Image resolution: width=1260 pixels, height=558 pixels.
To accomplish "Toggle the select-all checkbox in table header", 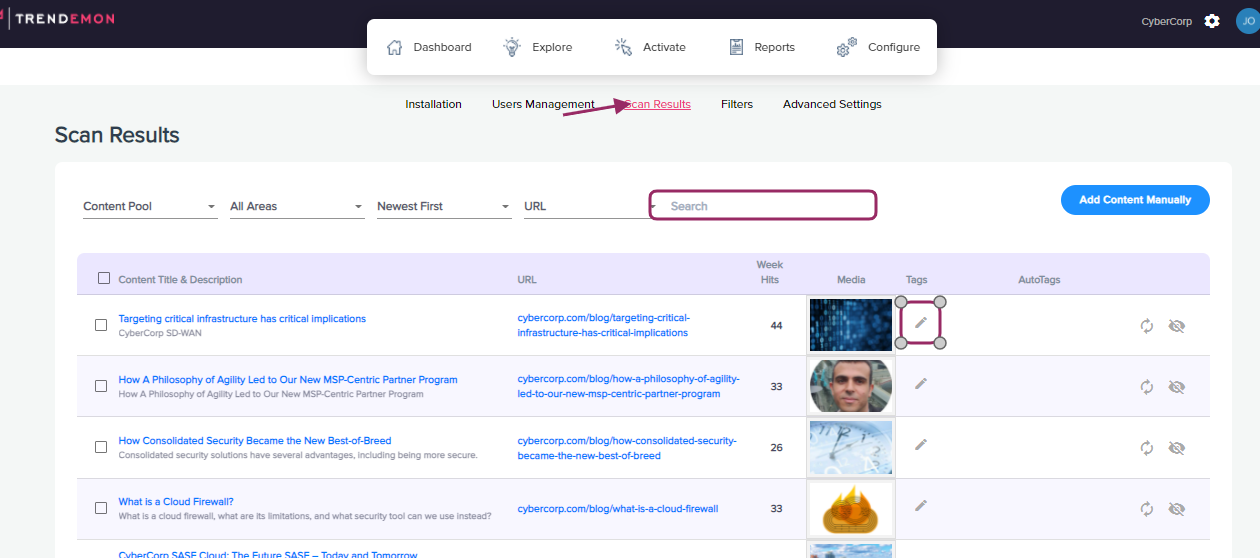I will 104,278.
